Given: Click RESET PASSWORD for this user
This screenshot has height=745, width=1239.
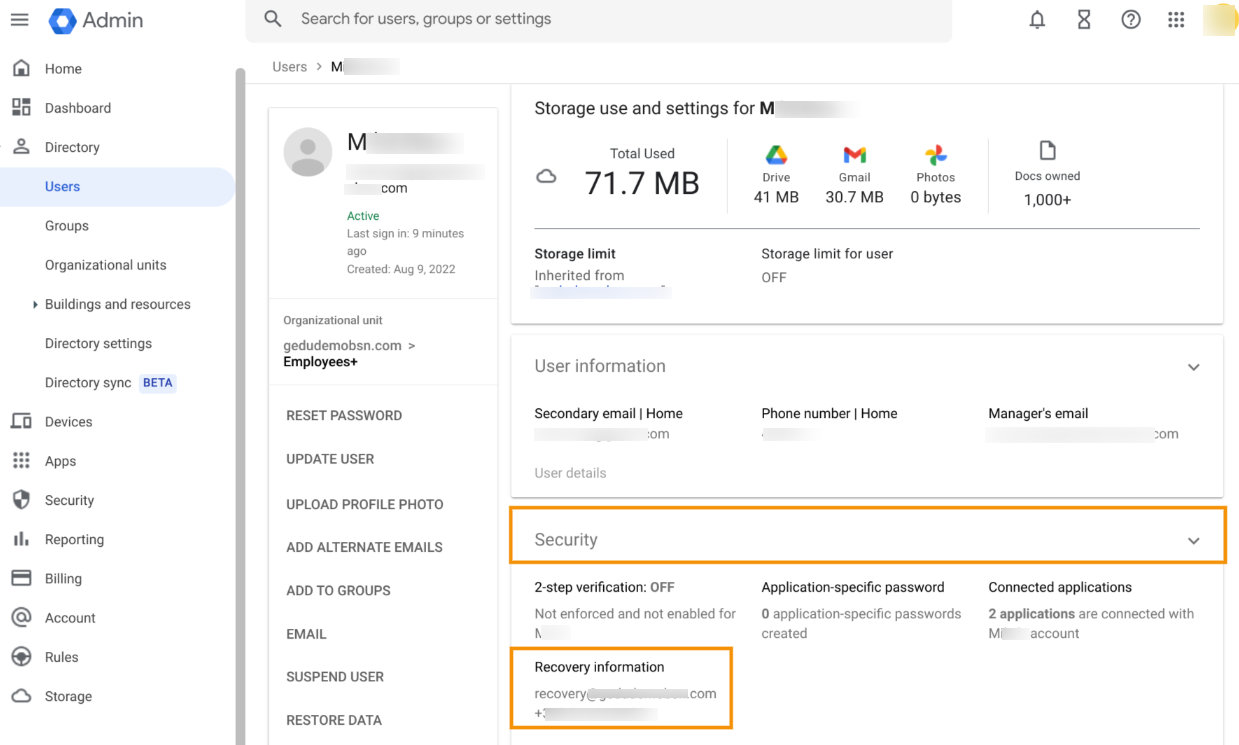Looking at the screenshot, I should click(345, 415).
